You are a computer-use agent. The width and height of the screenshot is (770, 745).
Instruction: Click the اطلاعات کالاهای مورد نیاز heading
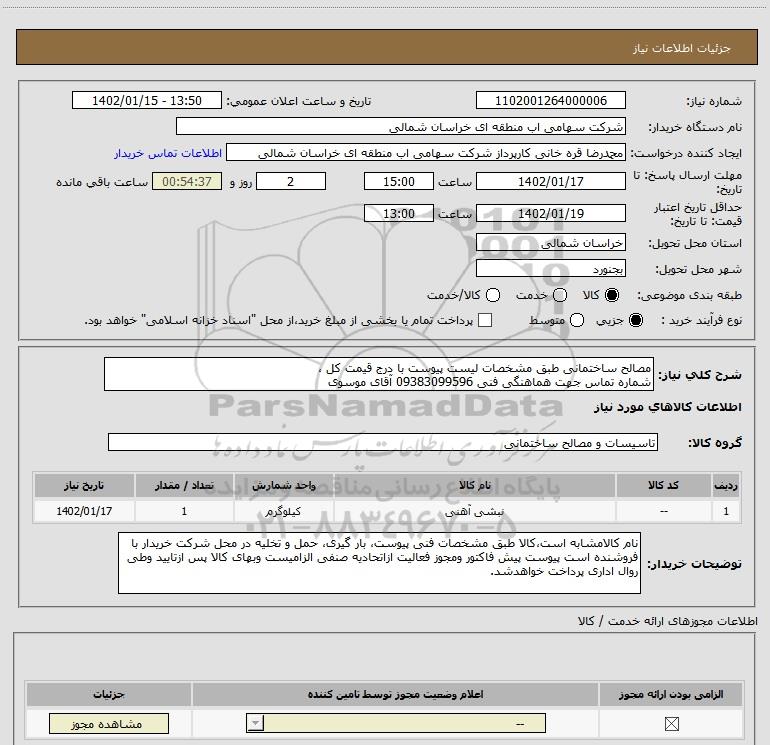667,407
